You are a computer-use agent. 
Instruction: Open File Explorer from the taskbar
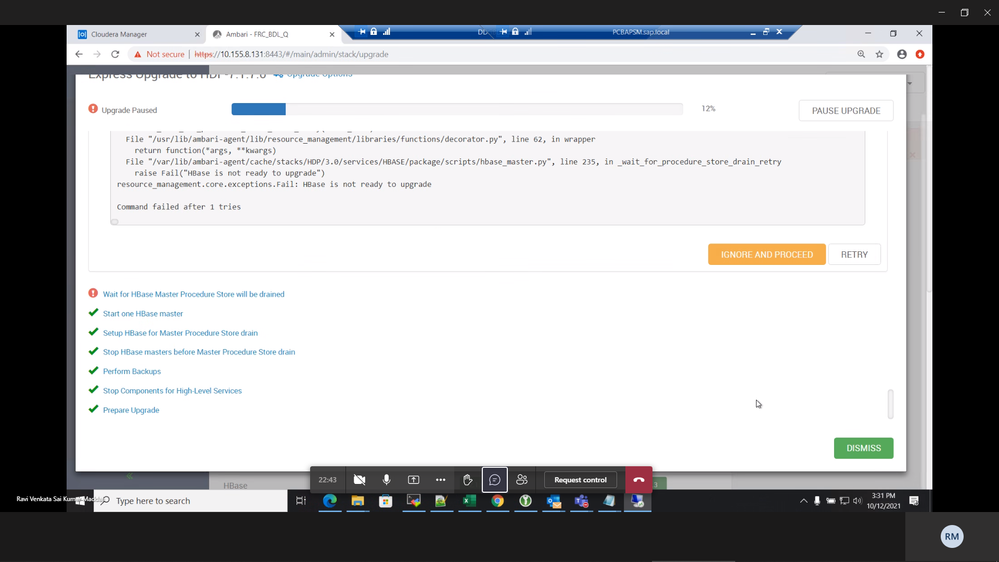click(x=357, y=501)
